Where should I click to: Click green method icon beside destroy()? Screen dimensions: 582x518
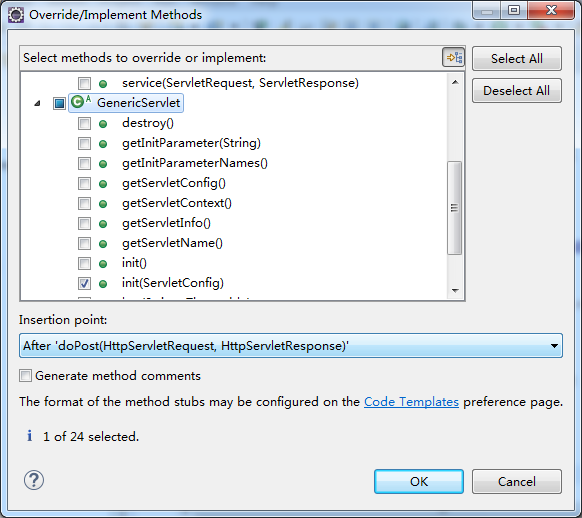103,124
